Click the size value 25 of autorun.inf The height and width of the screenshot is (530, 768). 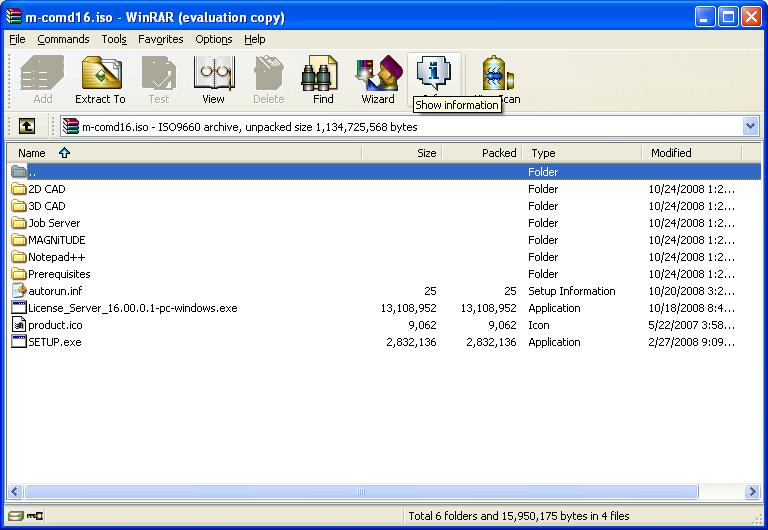coord(430,291)
